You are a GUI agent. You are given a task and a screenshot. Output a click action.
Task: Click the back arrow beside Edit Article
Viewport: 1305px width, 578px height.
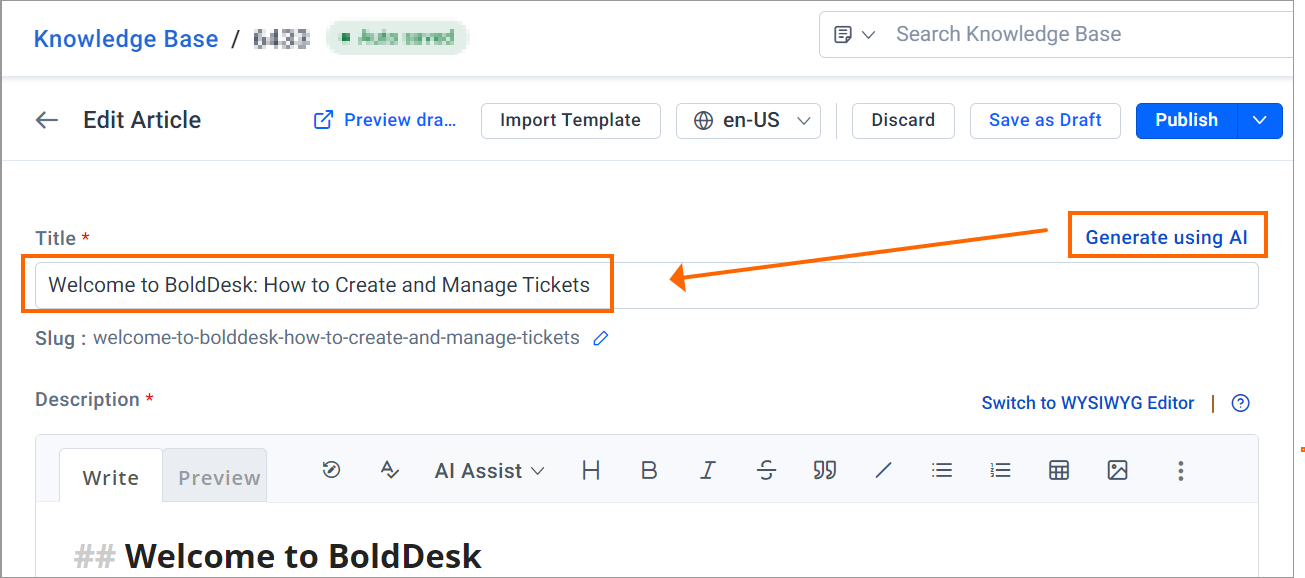[x=47, y=120]
